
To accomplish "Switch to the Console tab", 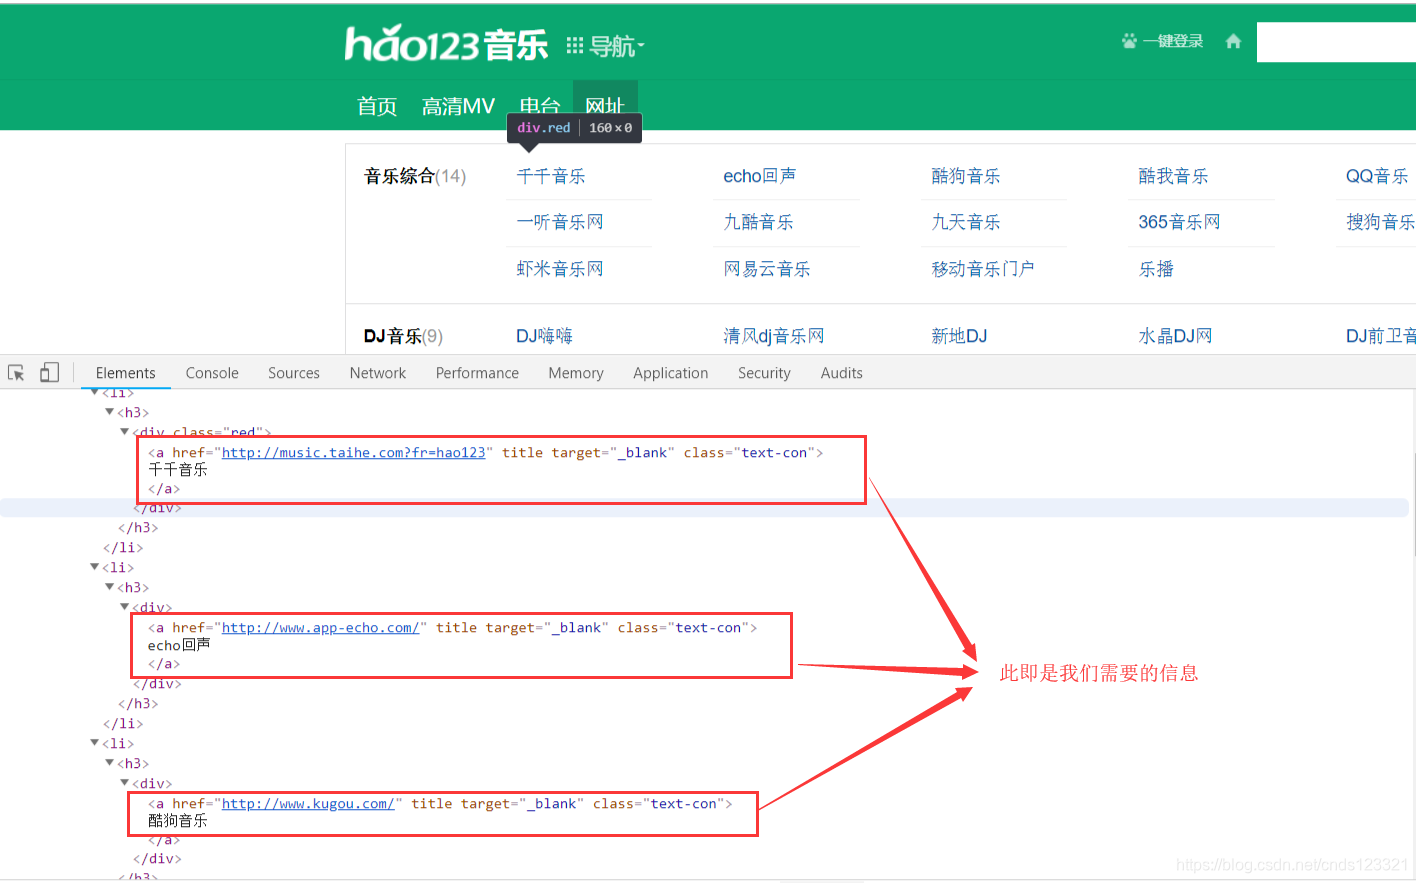I will point(212,373).
